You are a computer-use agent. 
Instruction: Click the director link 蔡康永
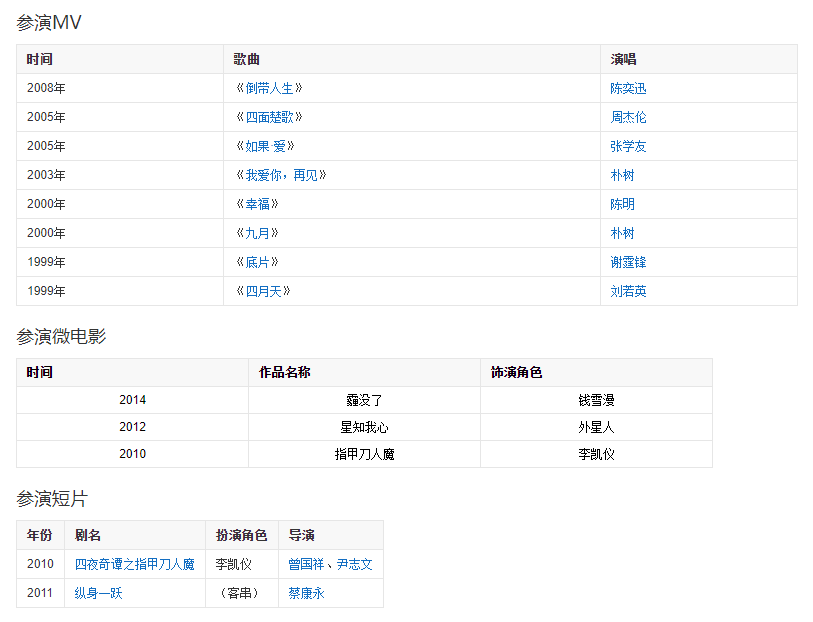coord(306,593)
